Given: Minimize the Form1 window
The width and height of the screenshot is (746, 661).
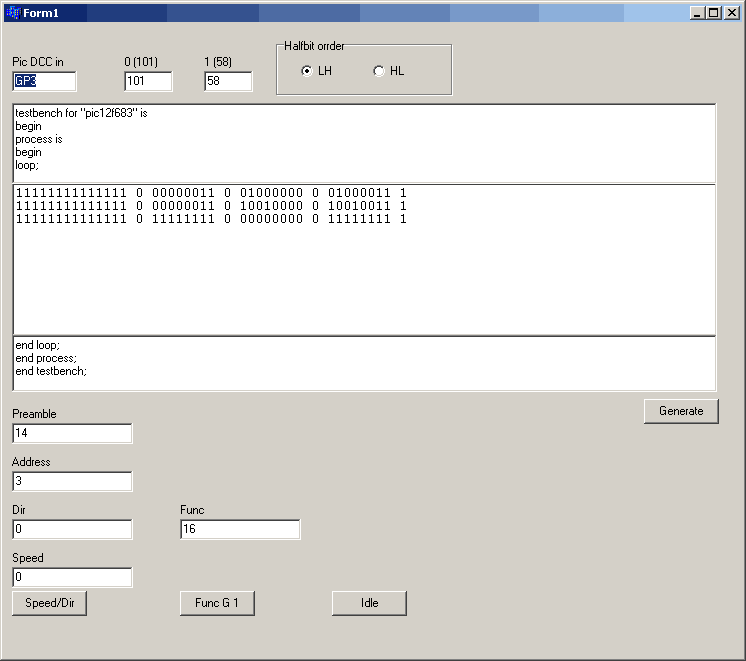Looking at the screenshot, I should point(697,13).
